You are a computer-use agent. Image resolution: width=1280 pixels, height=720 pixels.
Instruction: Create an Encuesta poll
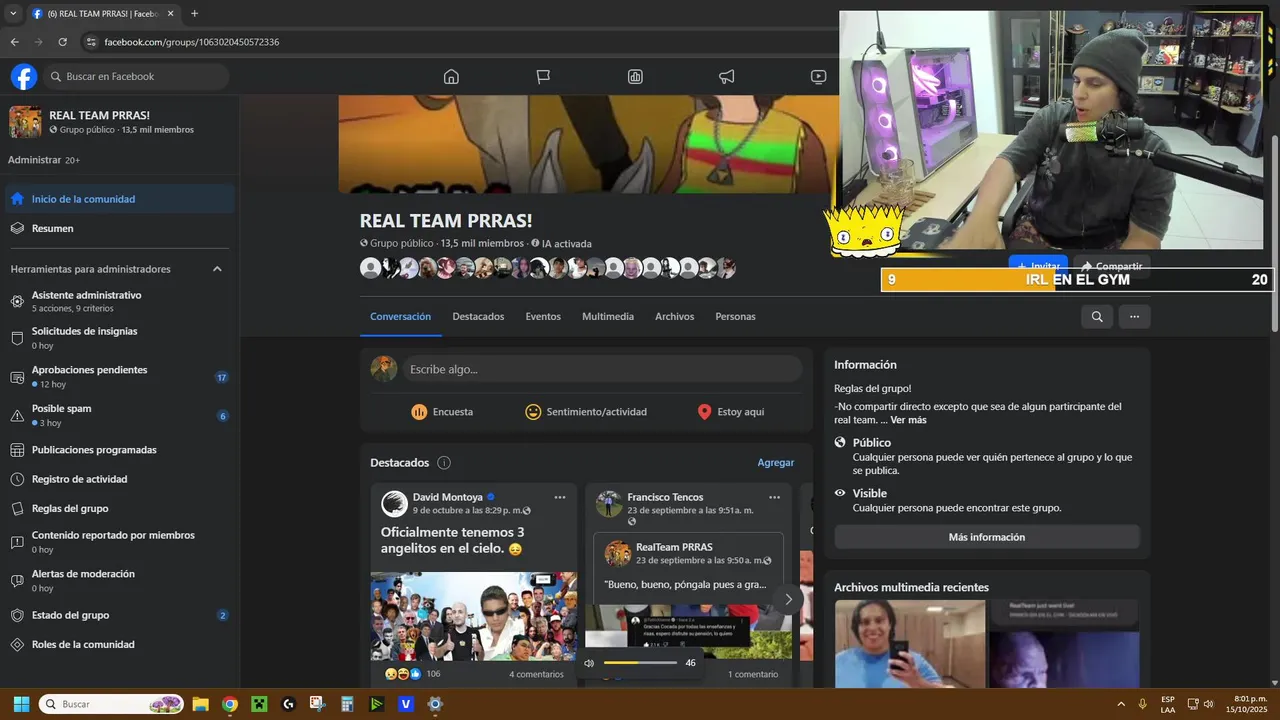pos(442,412)
